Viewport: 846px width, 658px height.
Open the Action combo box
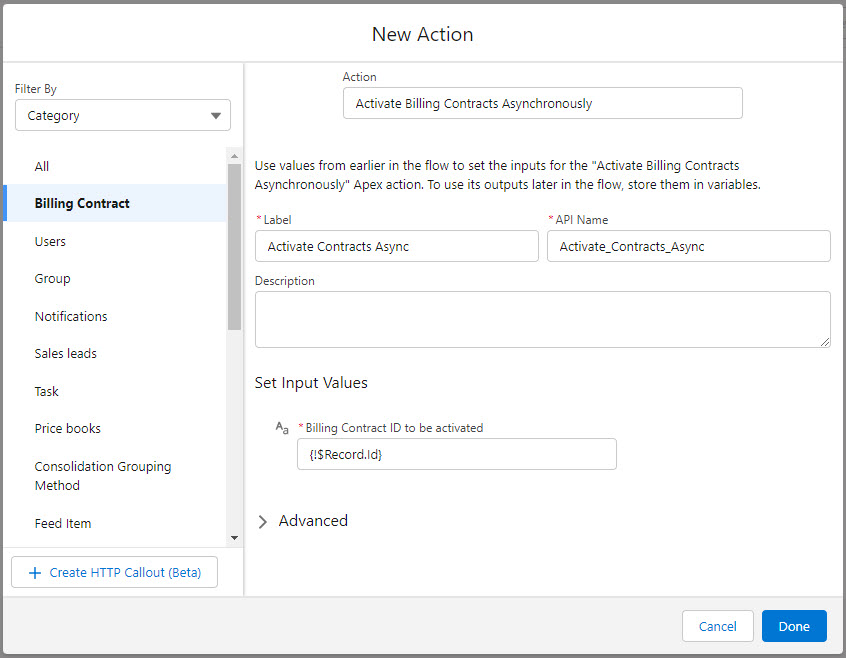542,103
